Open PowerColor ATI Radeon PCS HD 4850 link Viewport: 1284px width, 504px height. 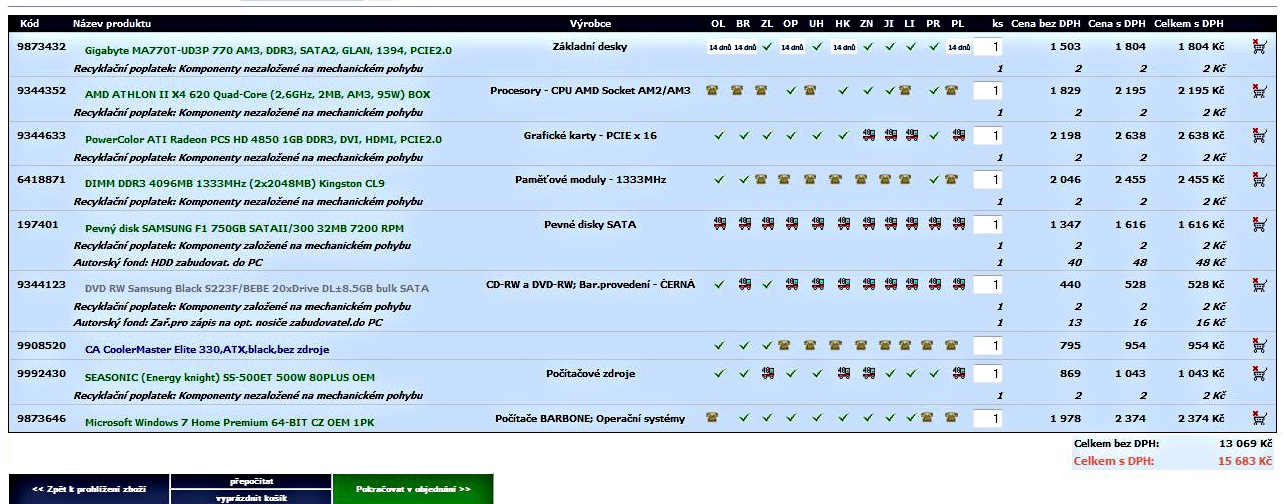click(x=263, y=139)
